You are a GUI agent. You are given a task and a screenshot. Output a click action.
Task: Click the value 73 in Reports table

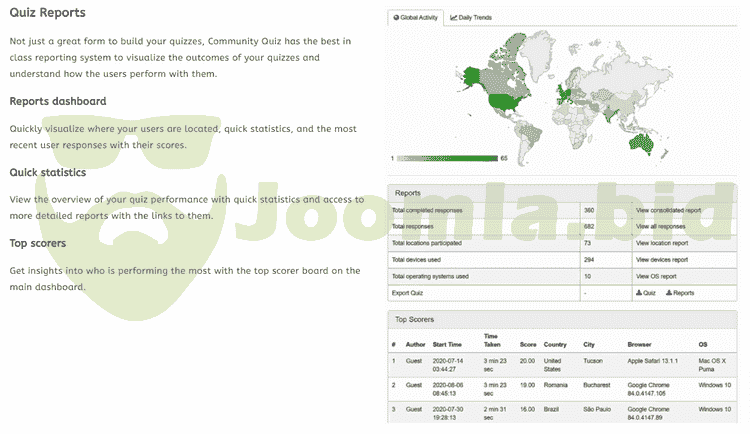(x=587, y=243)
